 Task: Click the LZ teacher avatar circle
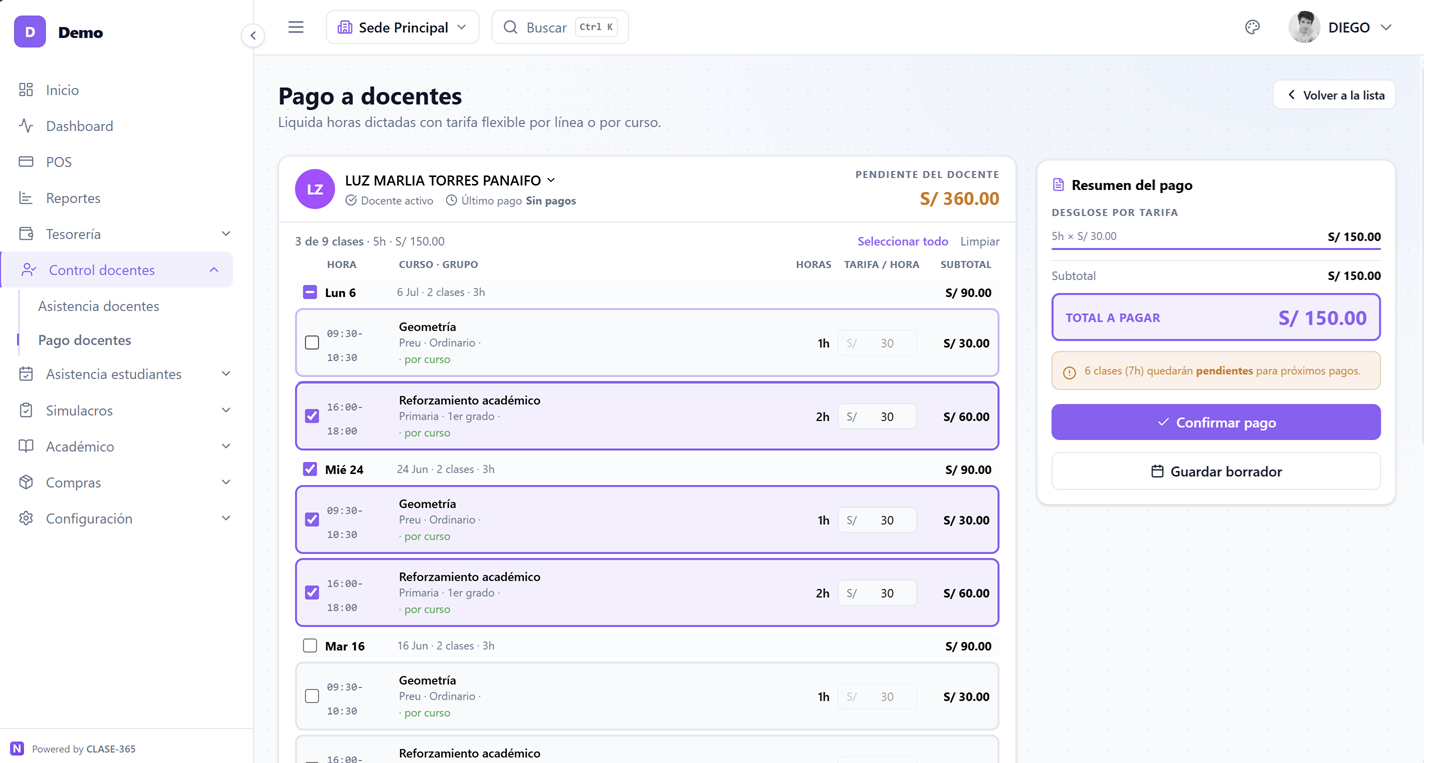coord(315,189)
